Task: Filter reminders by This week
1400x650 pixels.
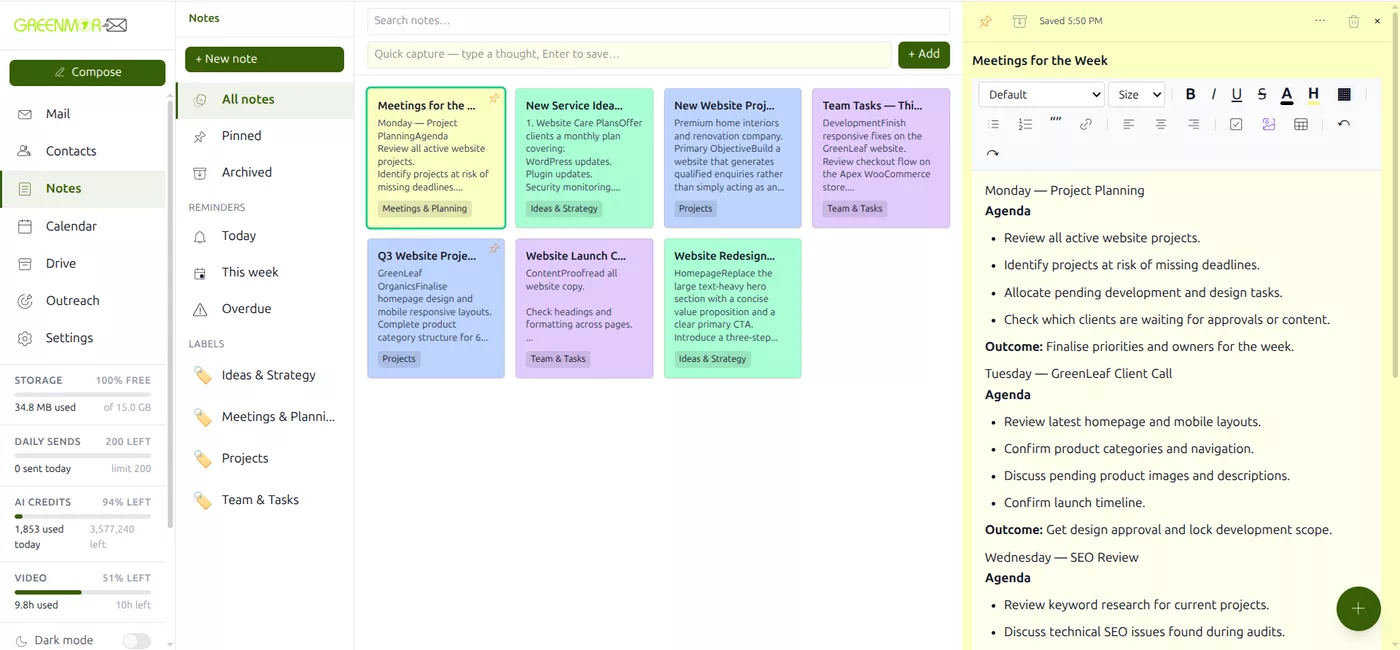Action: 265,272
